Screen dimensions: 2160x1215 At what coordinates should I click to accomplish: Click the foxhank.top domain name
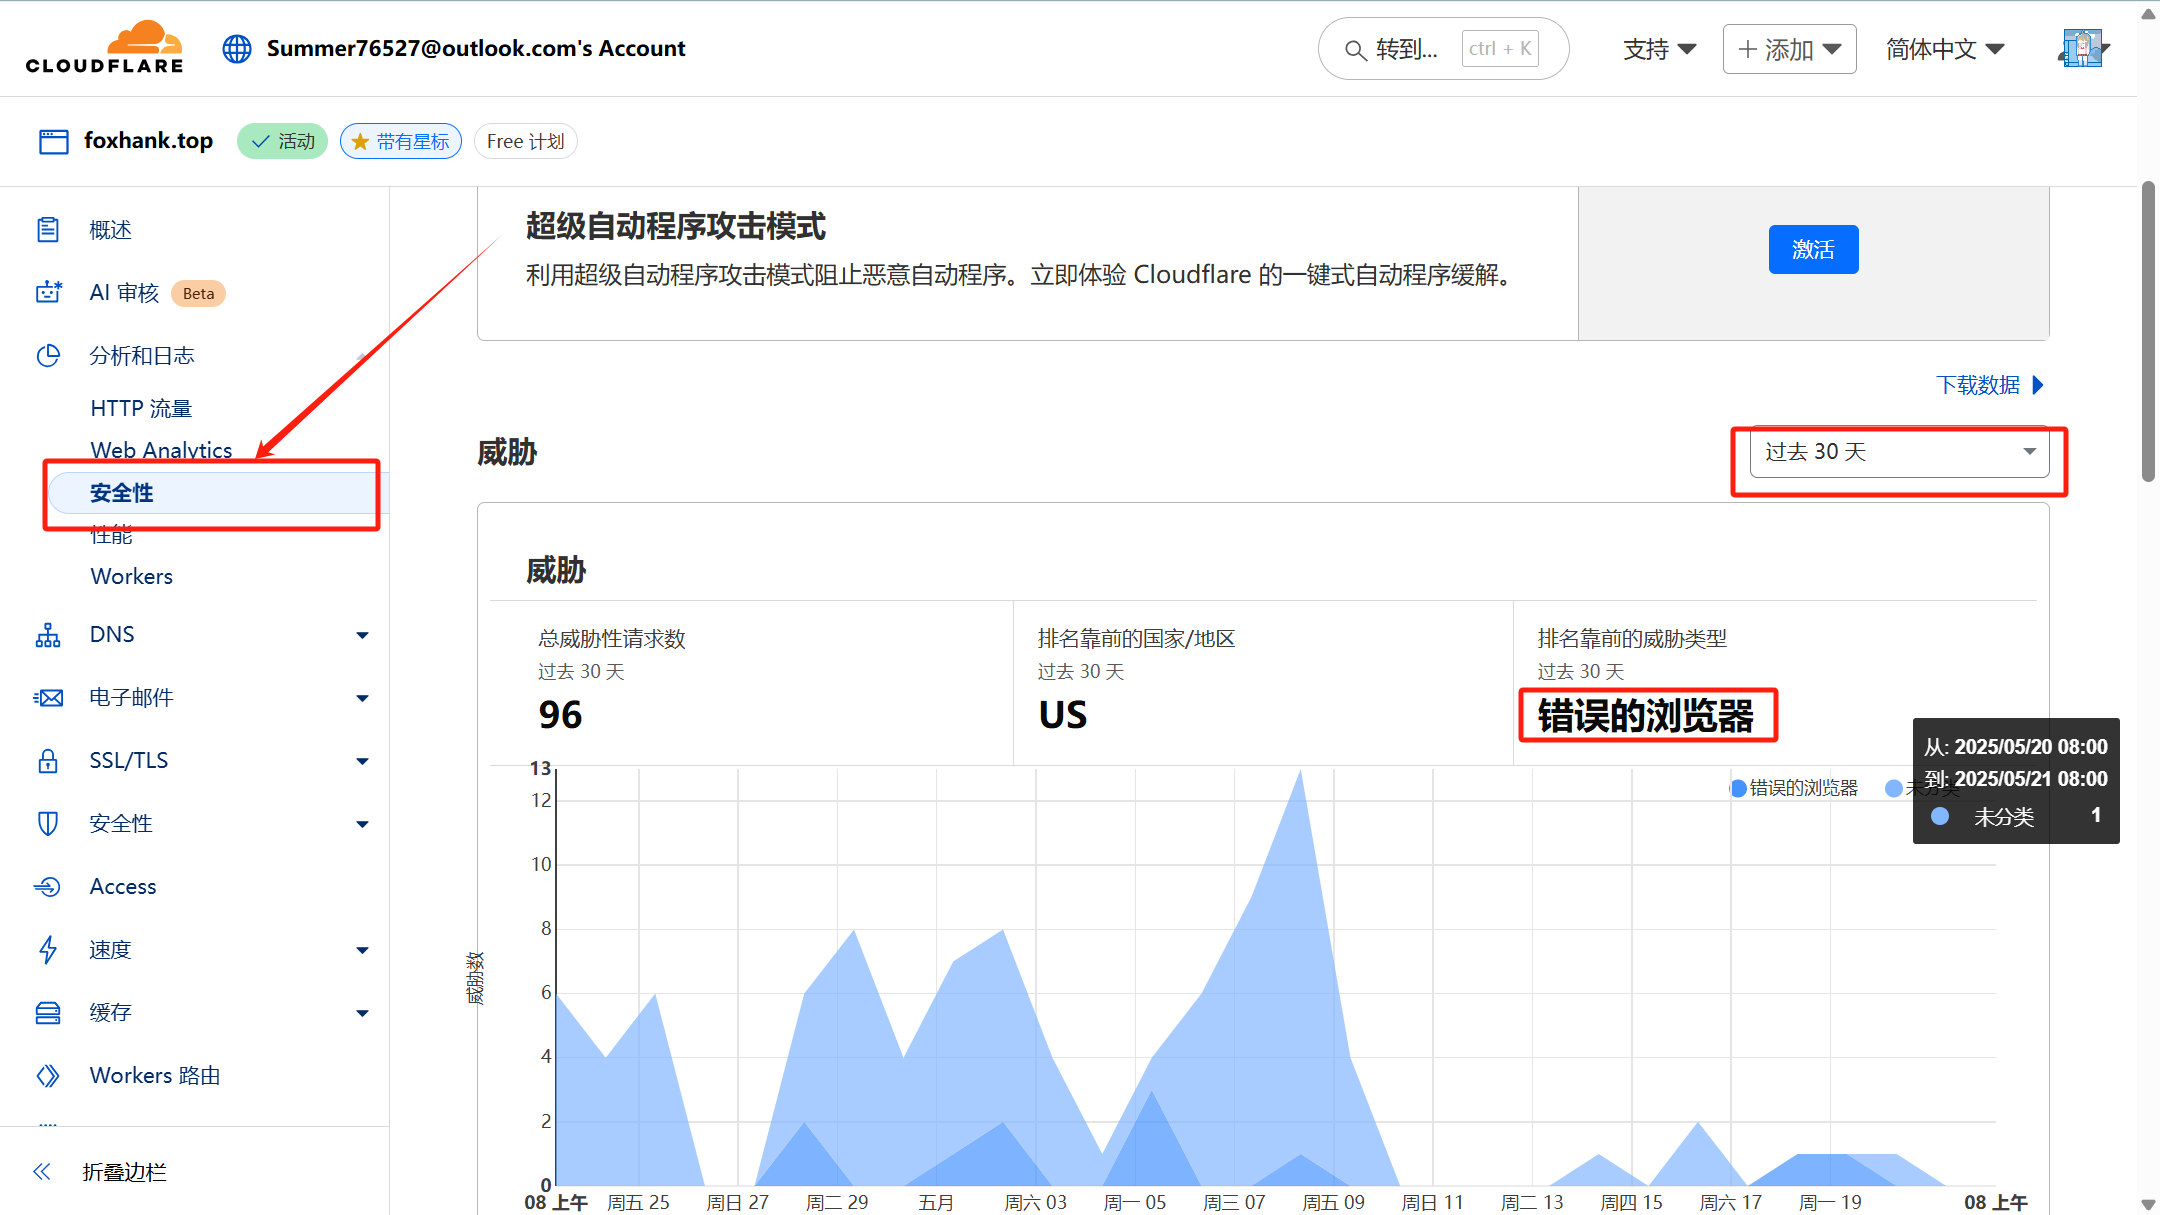point(148,141)
